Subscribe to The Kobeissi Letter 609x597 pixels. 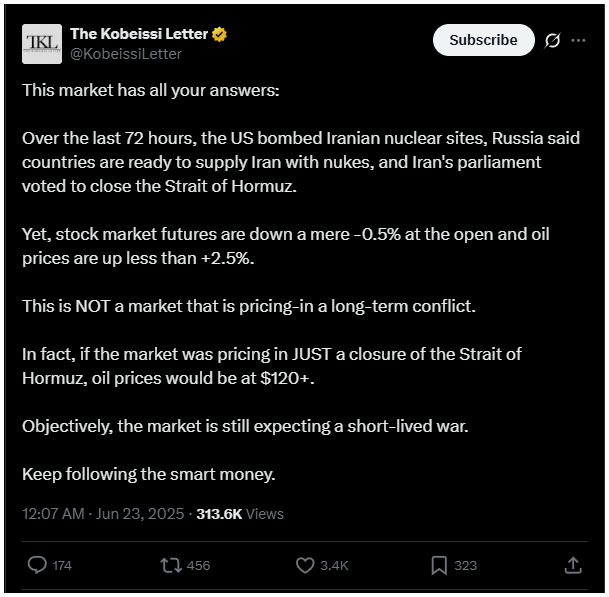[484, 40]
